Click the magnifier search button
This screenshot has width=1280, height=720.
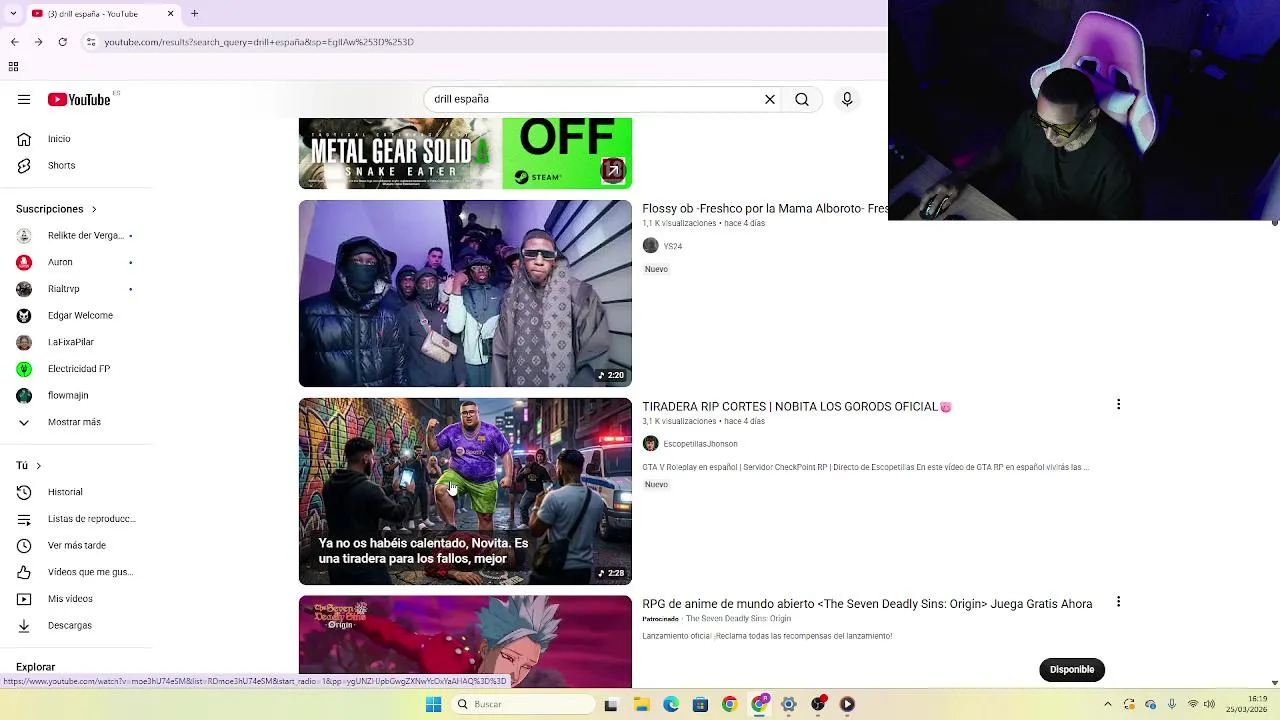click(x=802, y=99)
